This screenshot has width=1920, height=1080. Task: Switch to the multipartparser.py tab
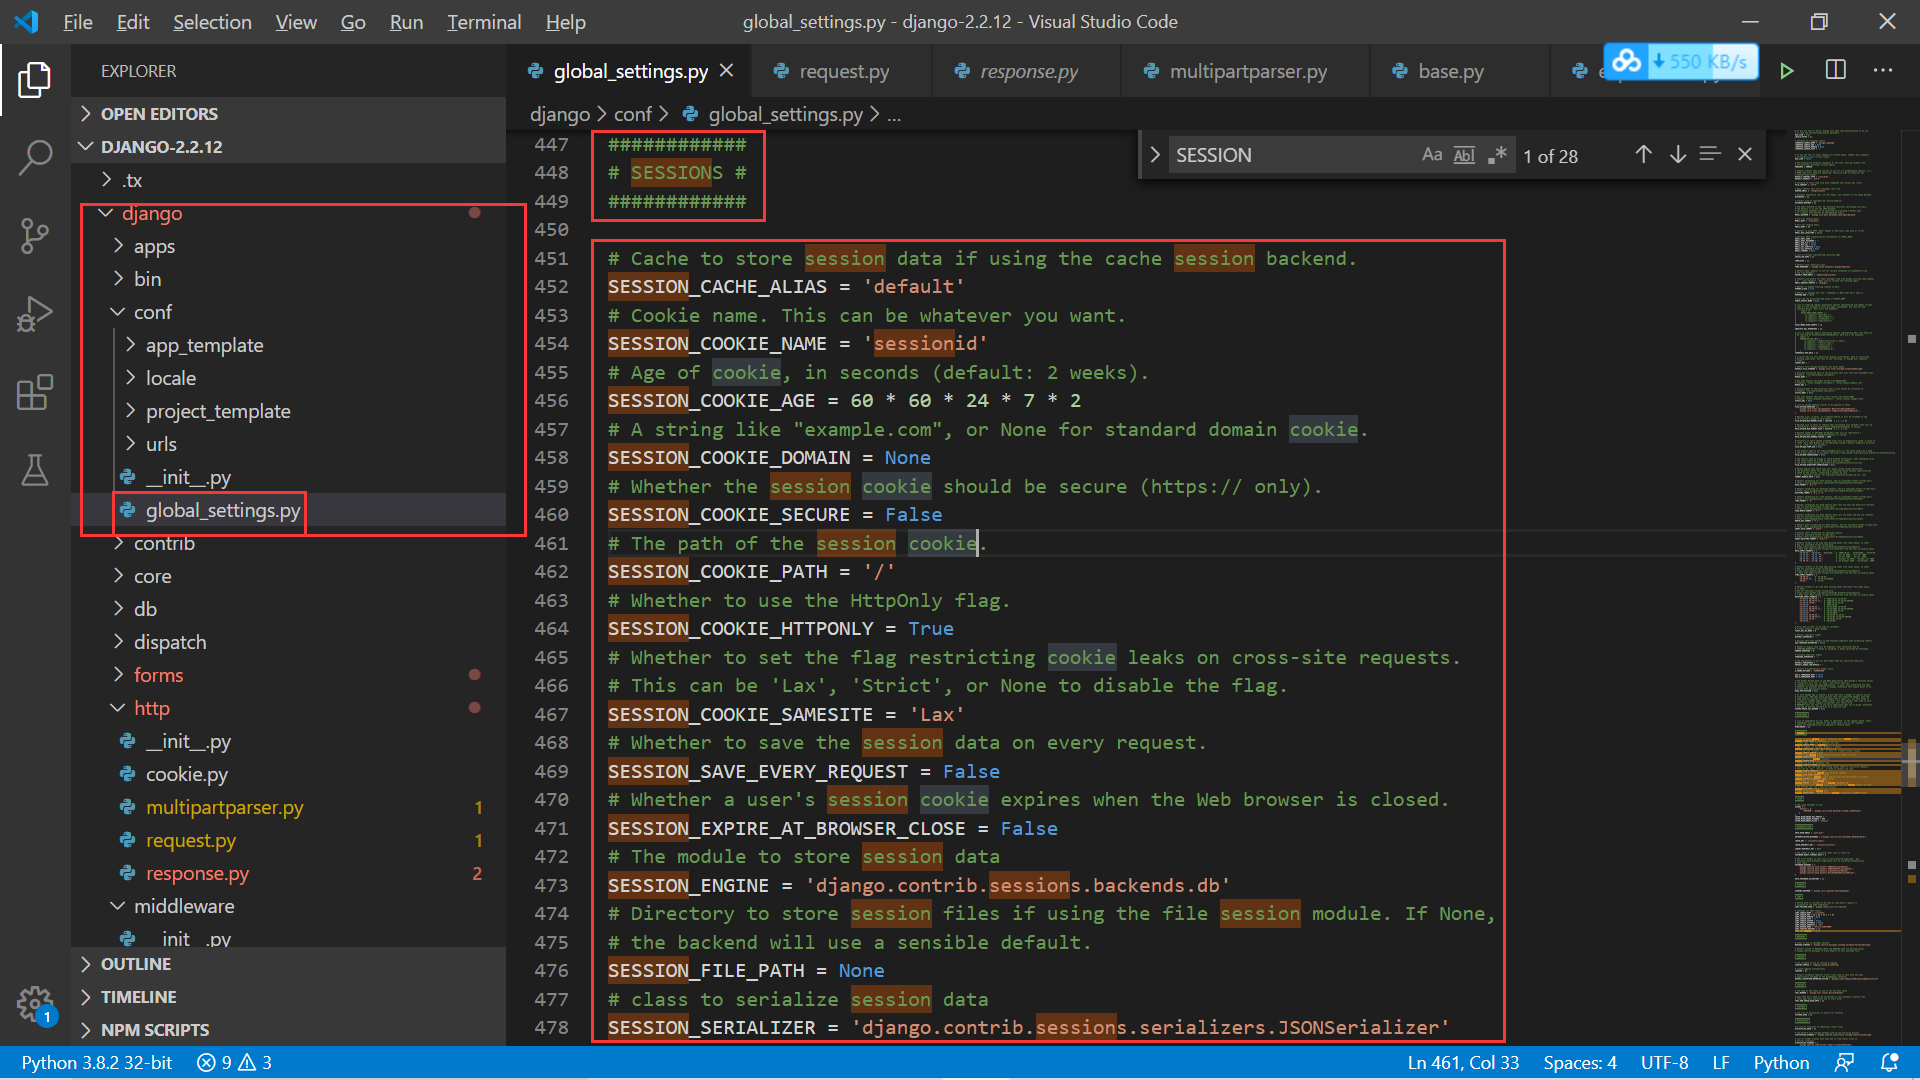pyautogui.click(x=1248, y=71)
